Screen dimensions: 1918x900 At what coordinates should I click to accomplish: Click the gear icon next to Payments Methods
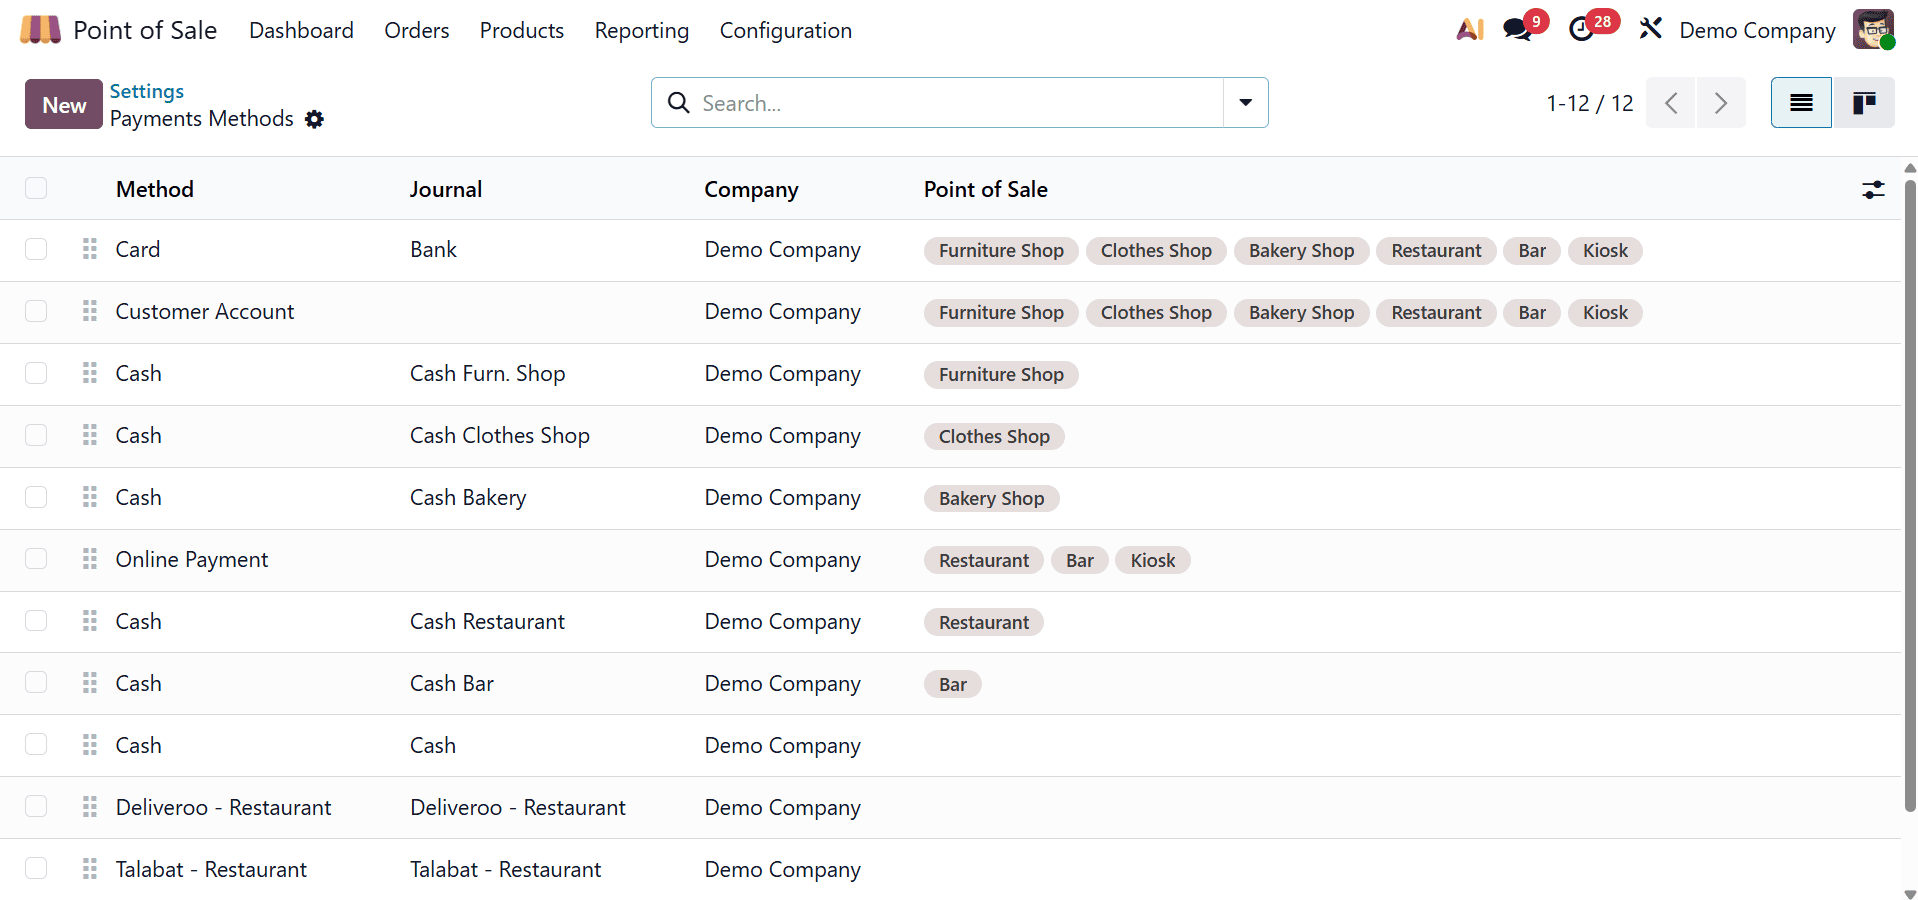point(314,119)
